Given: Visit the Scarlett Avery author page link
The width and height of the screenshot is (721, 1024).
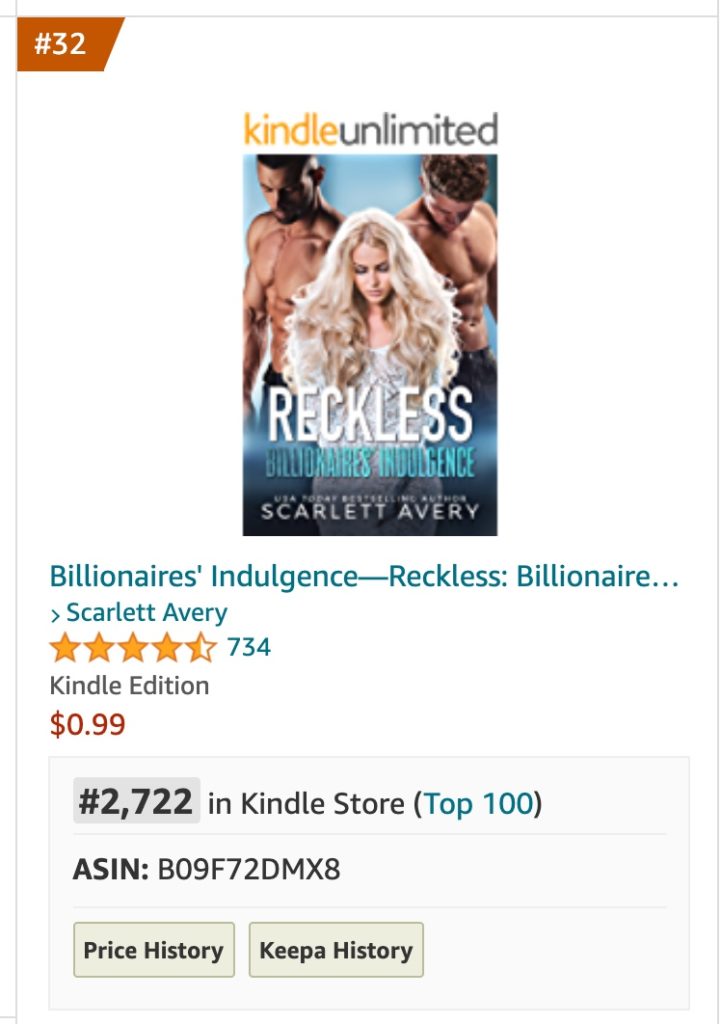Looking at the screenshot, I should [146, 613].
